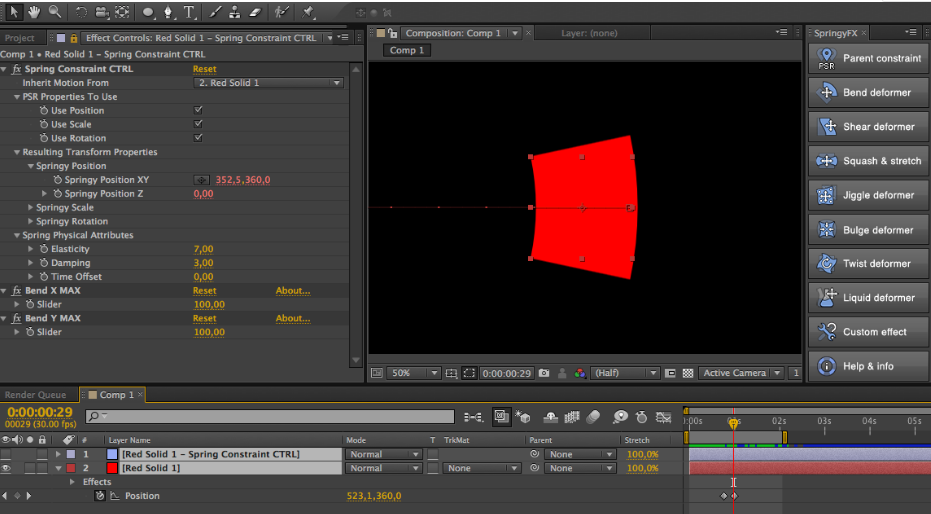Open the 50% magnification dropdown

click(414, 373)
